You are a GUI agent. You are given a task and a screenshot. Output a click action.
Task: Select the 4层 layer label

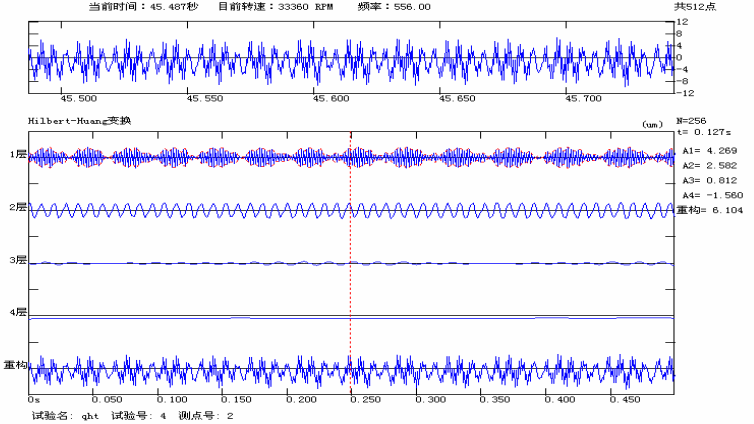pos(14,314)
